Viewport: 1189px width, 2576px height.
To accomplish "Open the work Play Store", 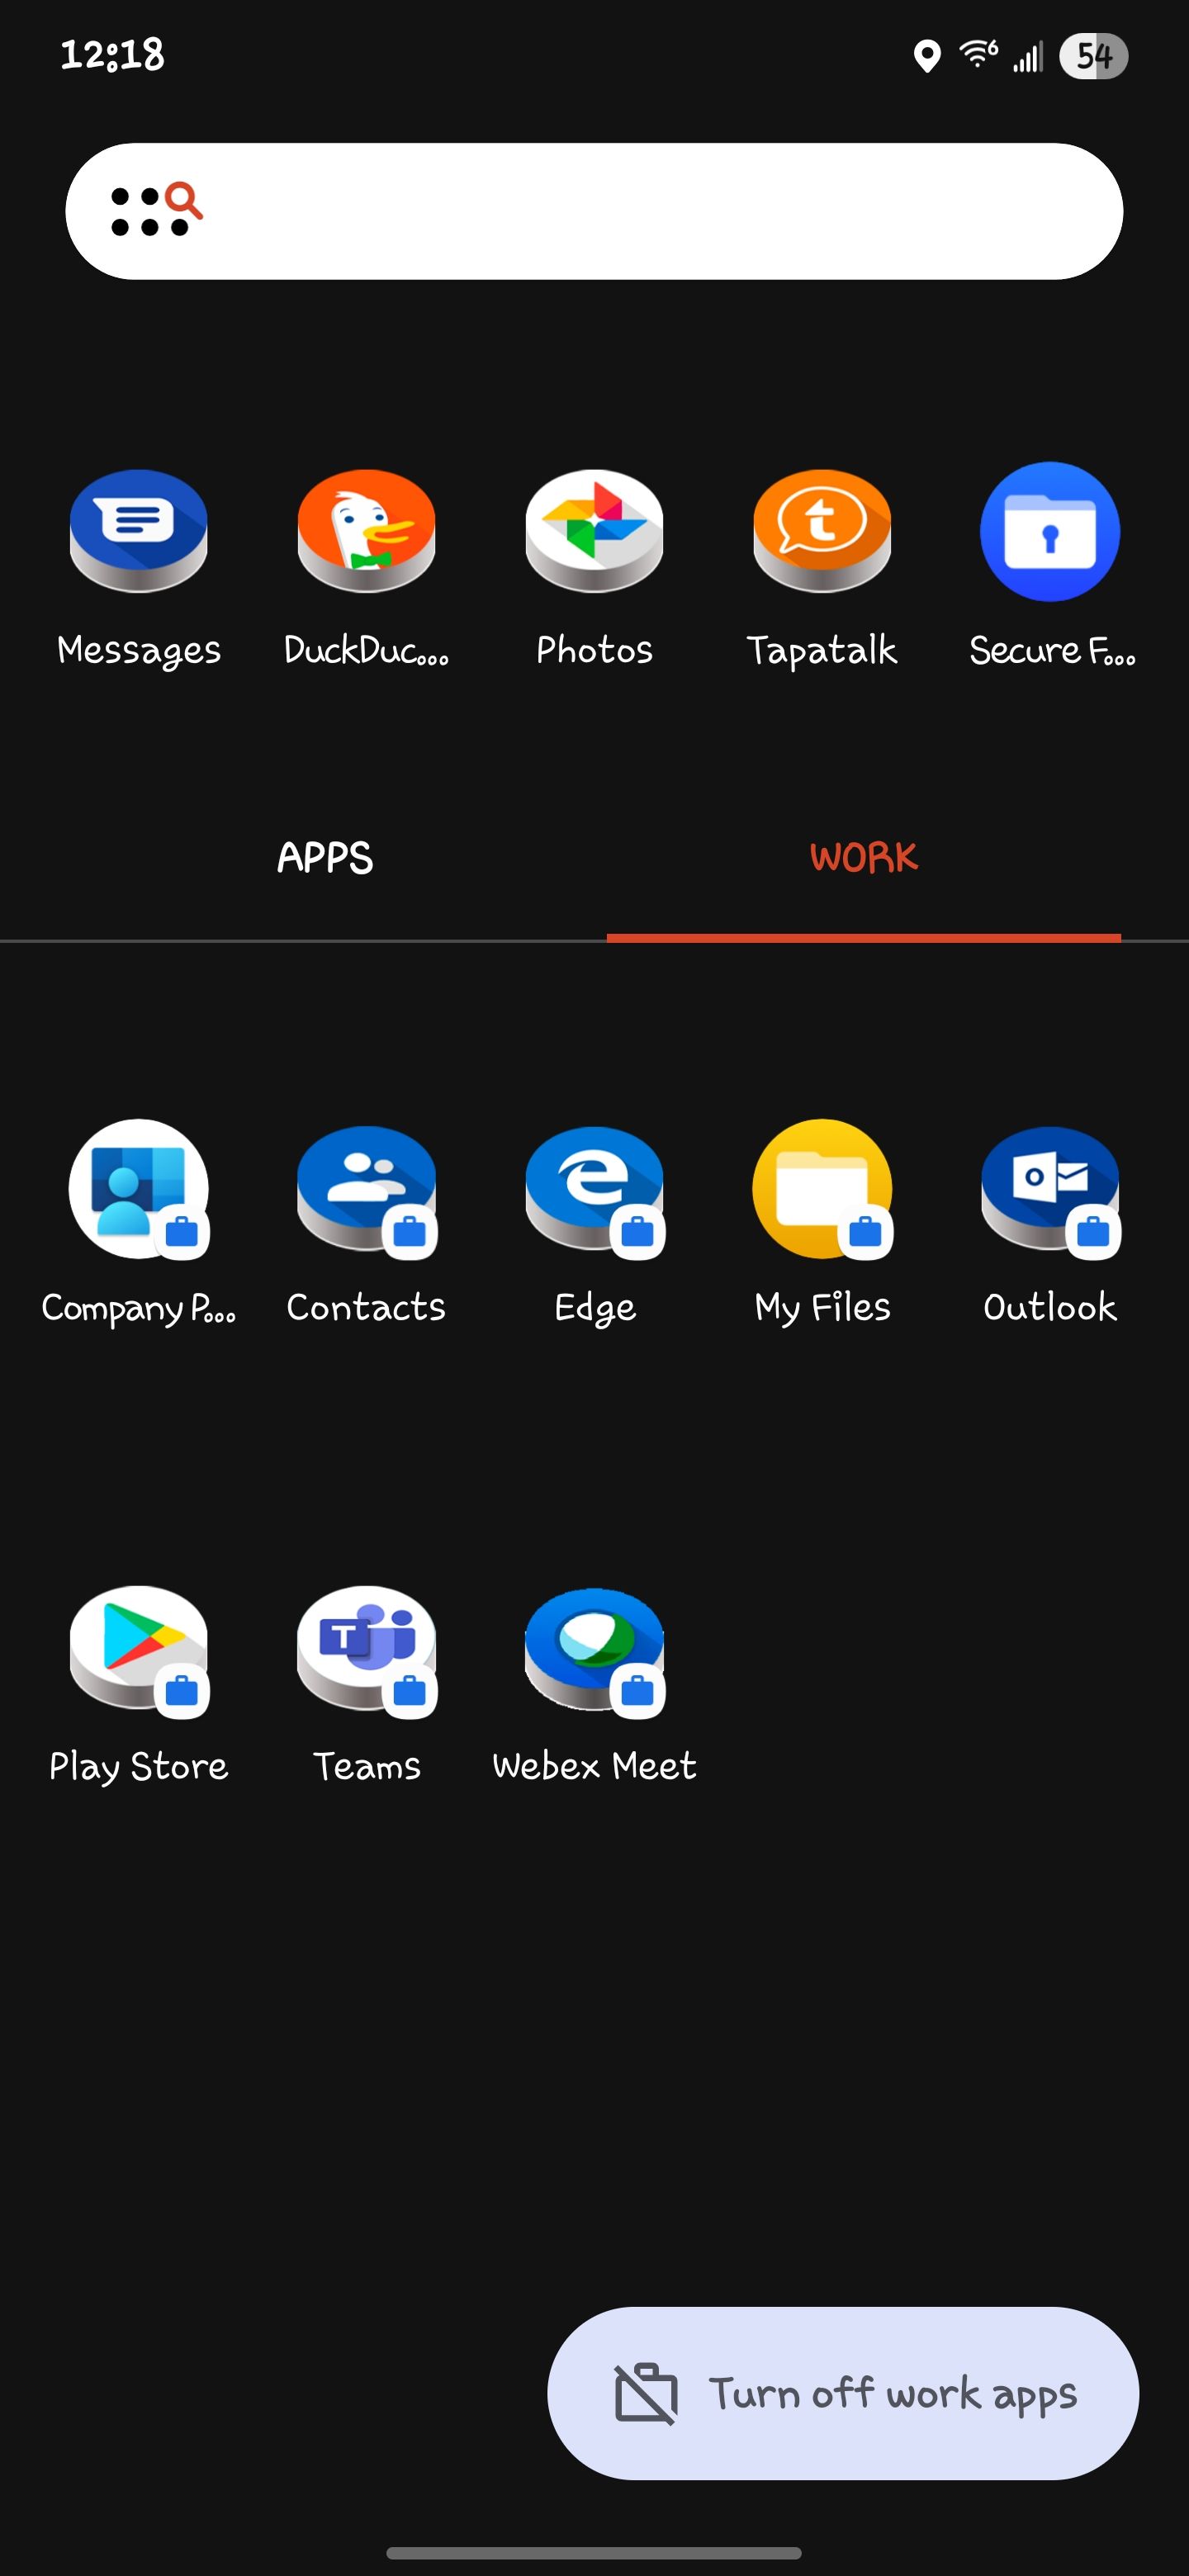I will [138, 1648].
